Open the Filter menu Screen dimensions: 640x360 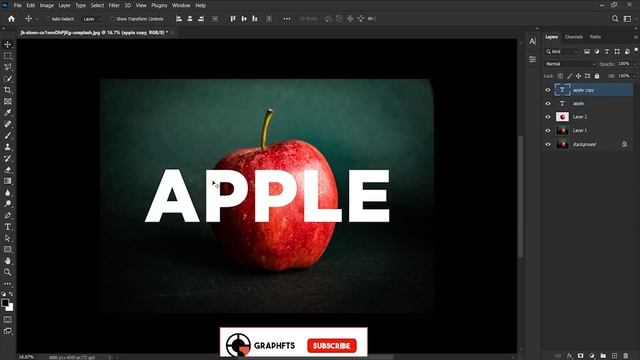click(x=114, y=5)
